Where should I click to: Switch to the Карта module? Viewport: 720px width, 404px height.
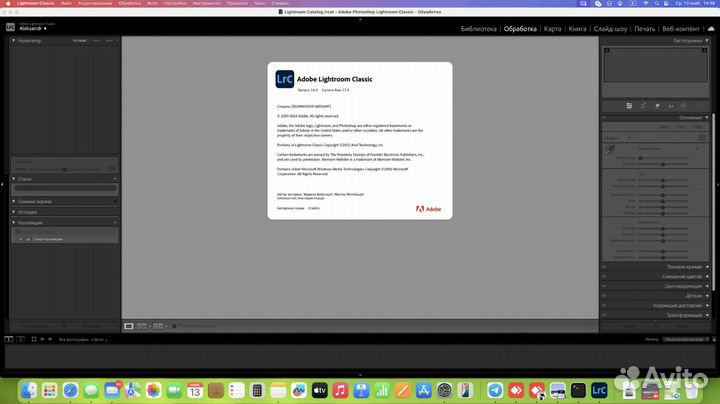pyautogui.click(x=552, y=28)
